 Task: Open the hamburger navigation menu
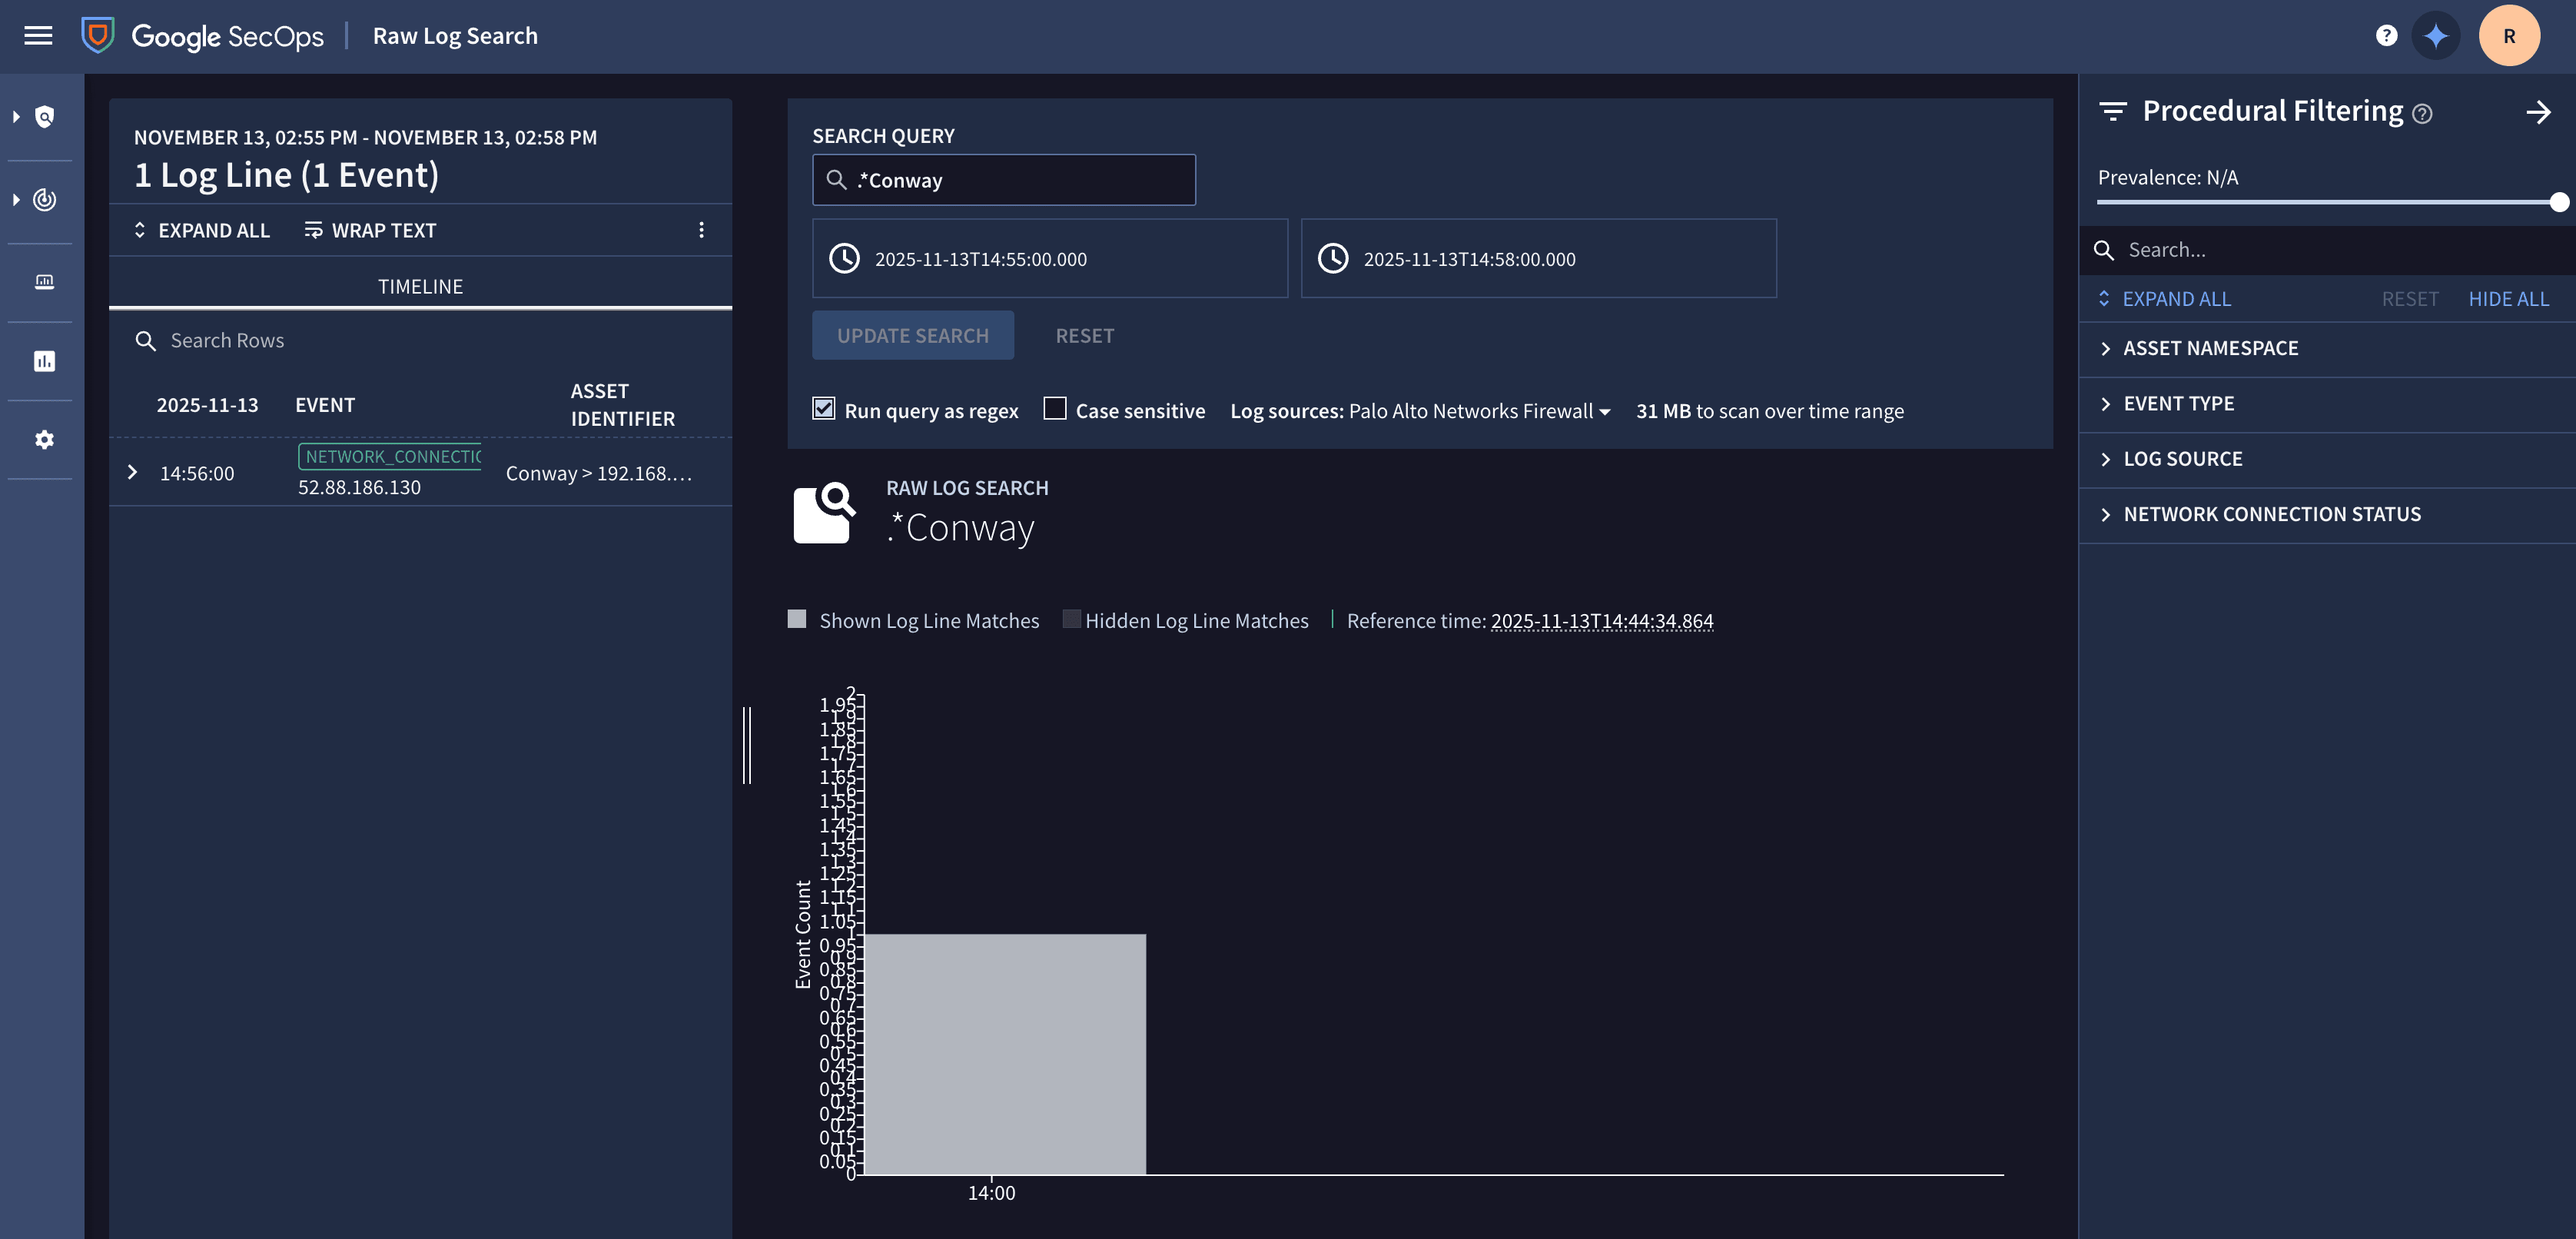point(38,35)
